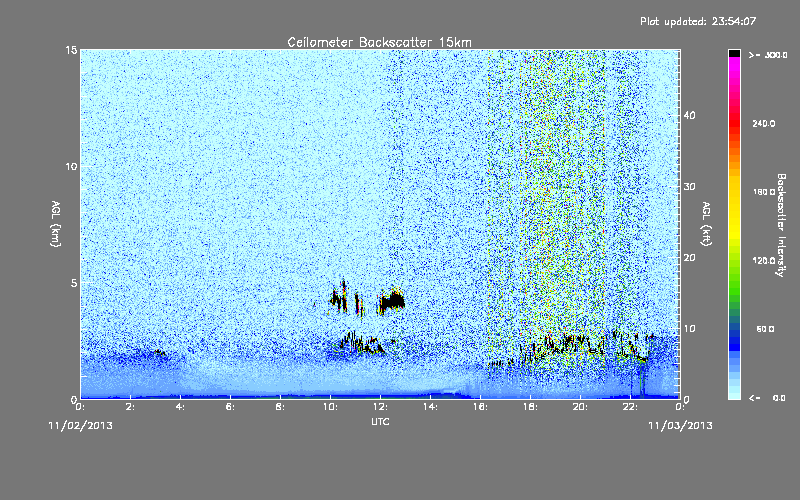Click the end date '11/03/2013'
The image size is (800, 500).
[x=680, y=426]
